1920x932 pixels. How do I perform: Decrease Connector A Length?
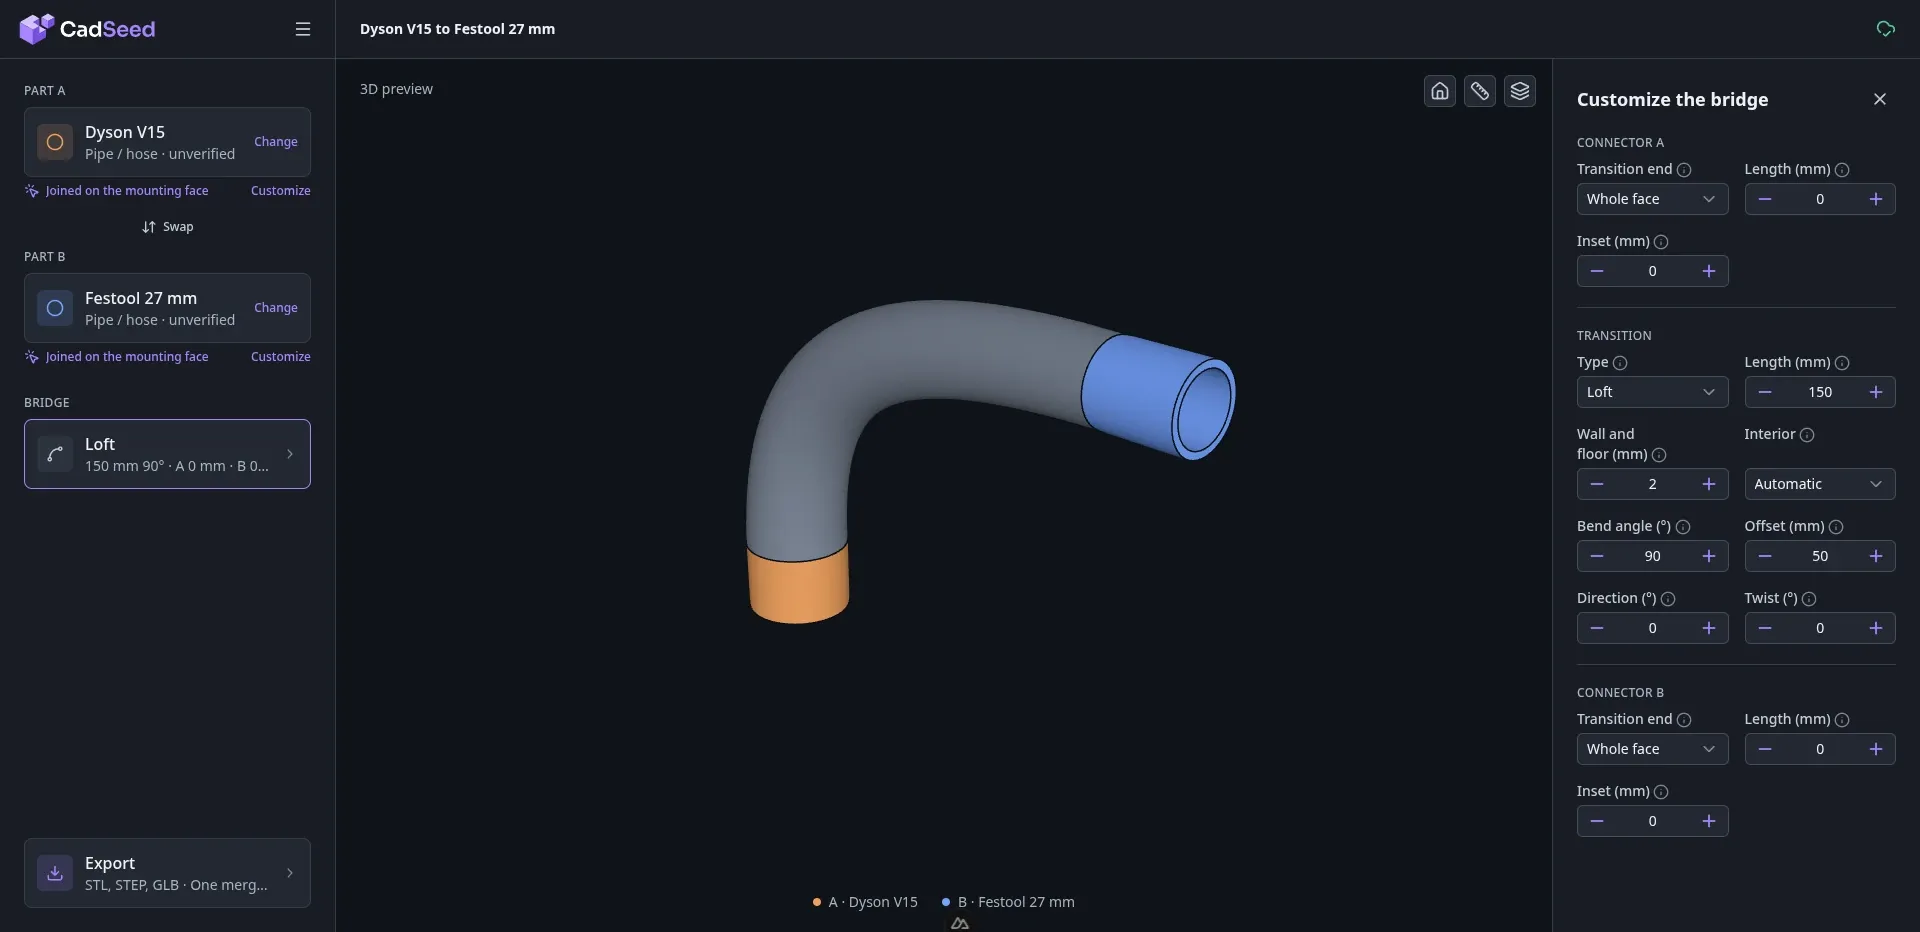coord(1765,199)
